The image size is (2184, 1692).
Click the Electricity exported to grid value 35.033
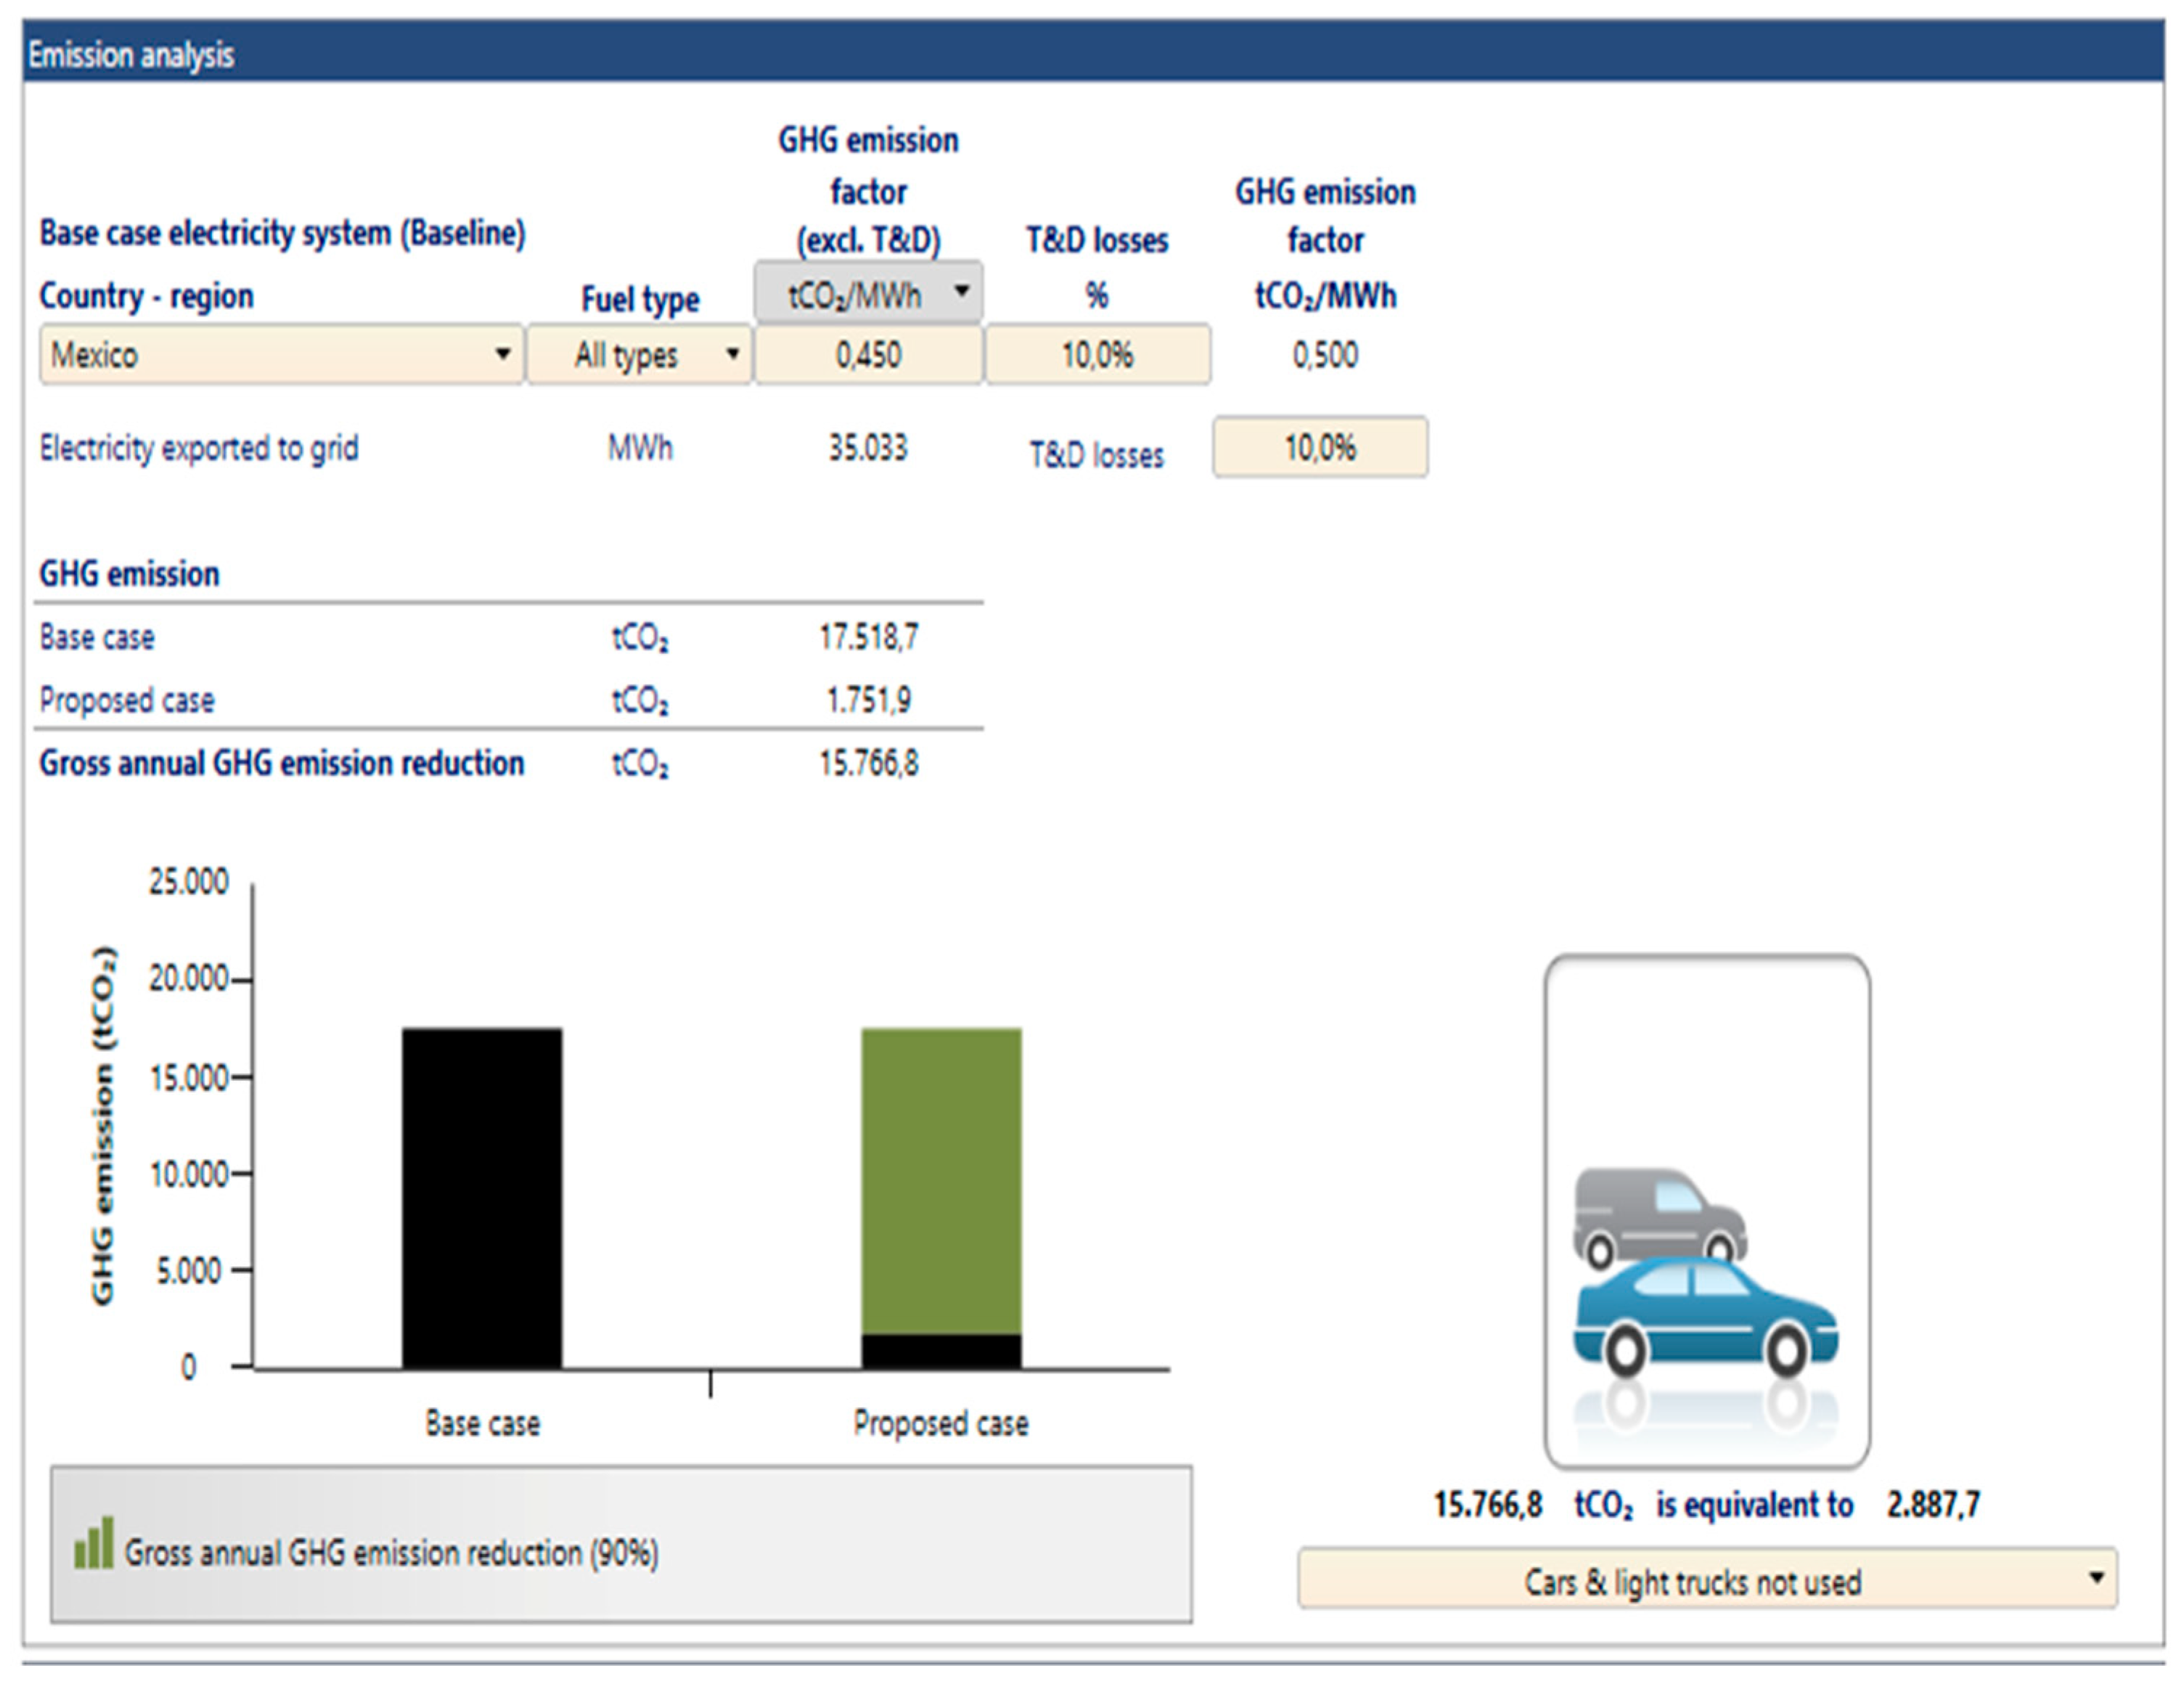868,448
